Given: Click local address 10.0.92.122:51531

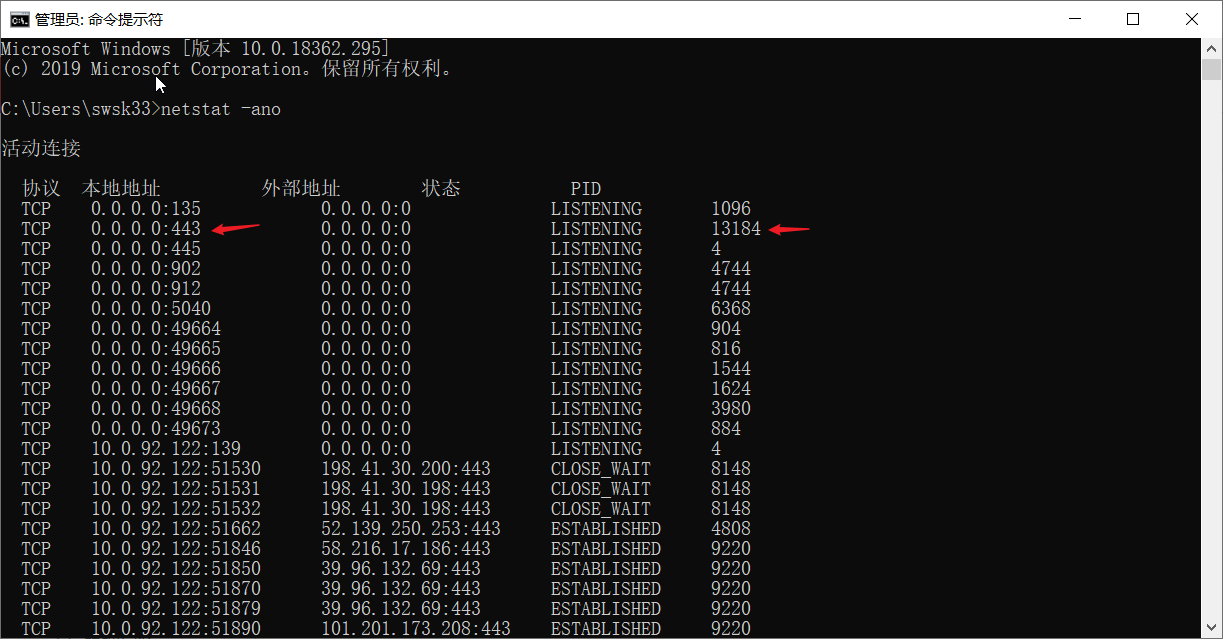Looking at the screenshot, I should (x=176, y=489).
